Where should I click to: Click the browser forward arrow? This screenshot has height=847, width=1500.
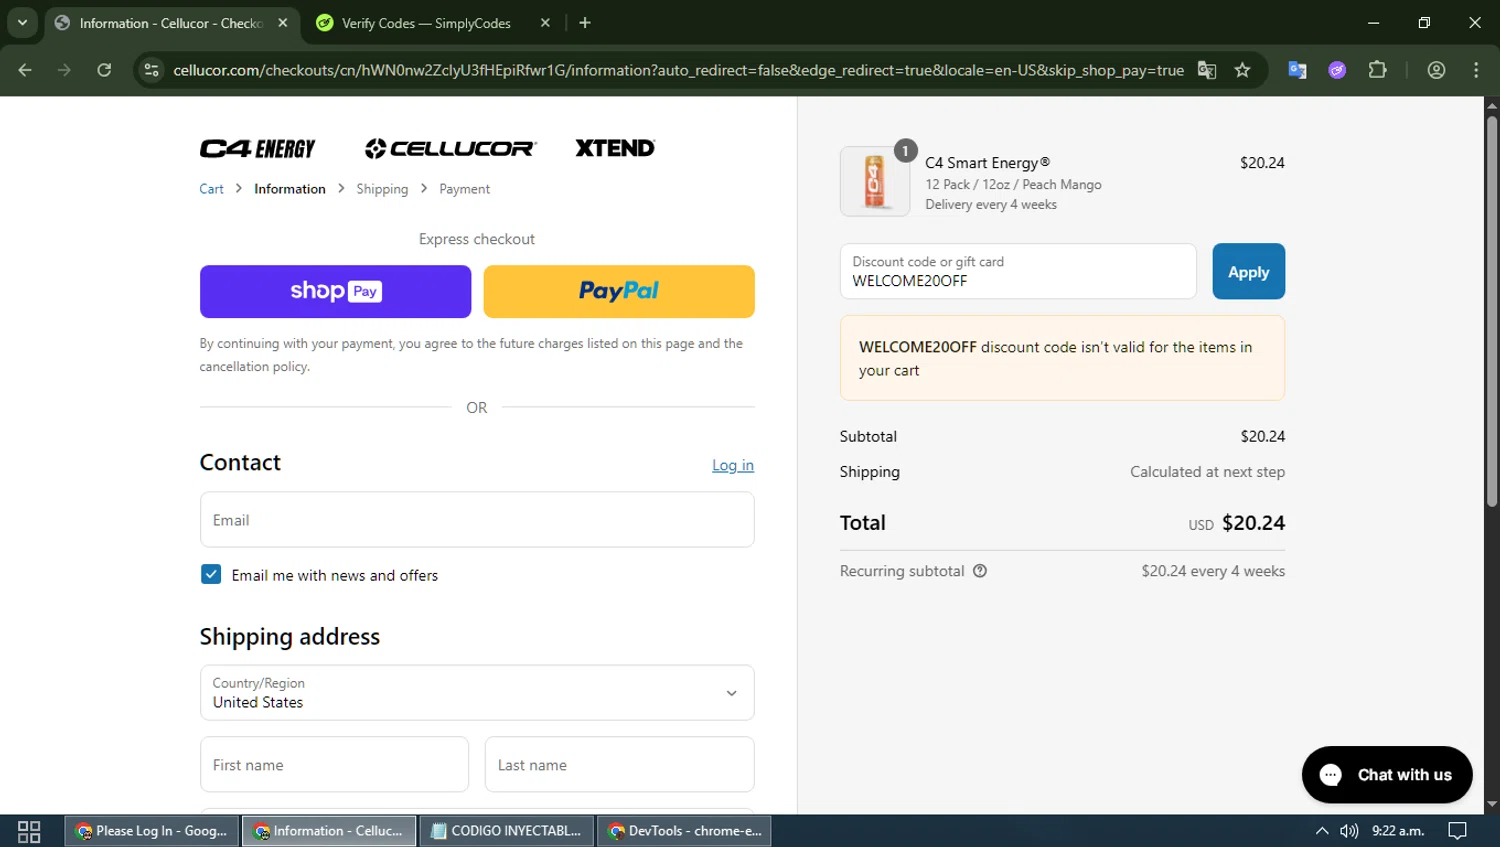pos(65,70)
